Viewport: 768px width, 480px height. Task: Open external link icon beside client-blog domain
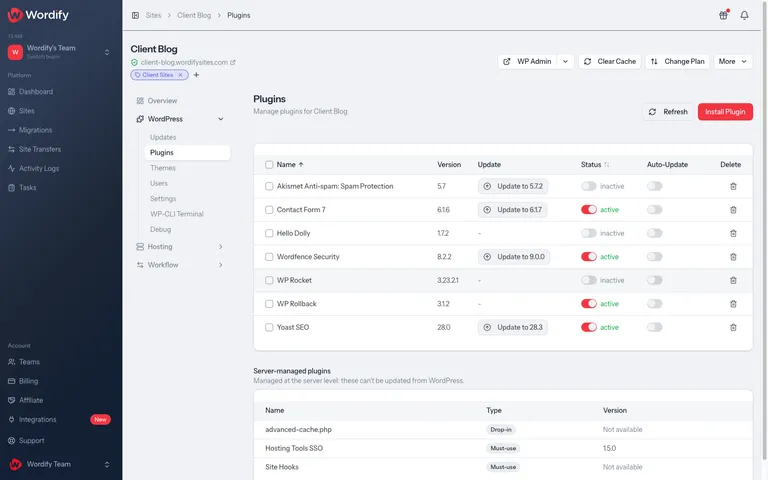[x=233, y=62]
